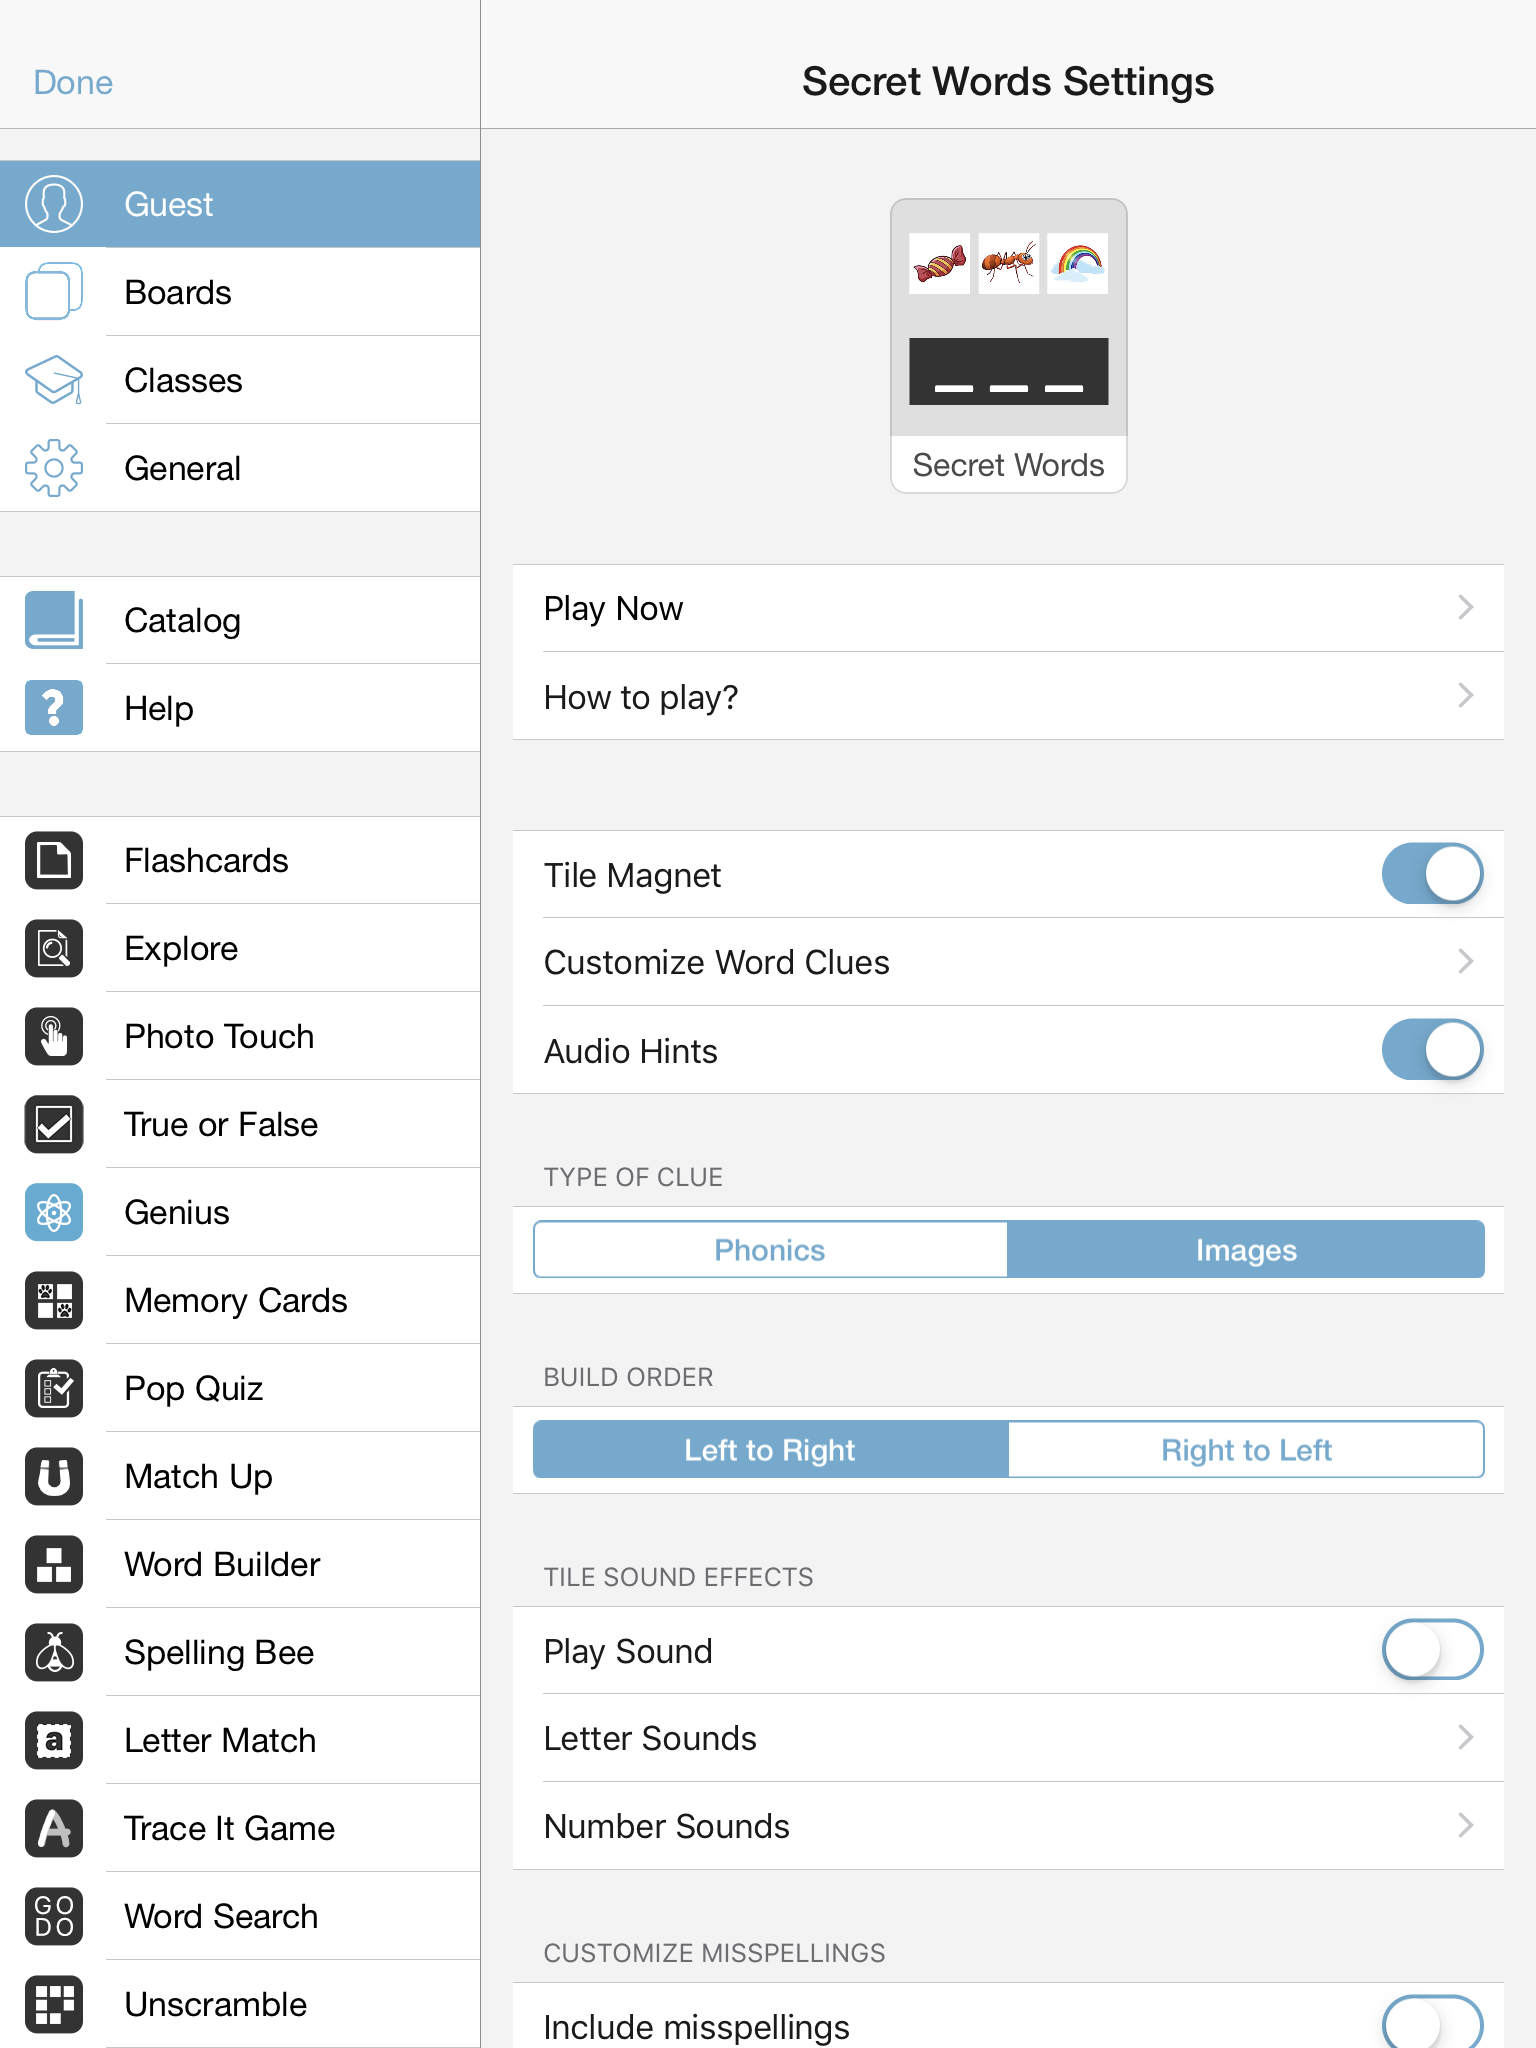This screenshot has height=2048, width=1536.
Task: Open the Letter Sounds disclosure chevron
Action: (1465, 1738)
